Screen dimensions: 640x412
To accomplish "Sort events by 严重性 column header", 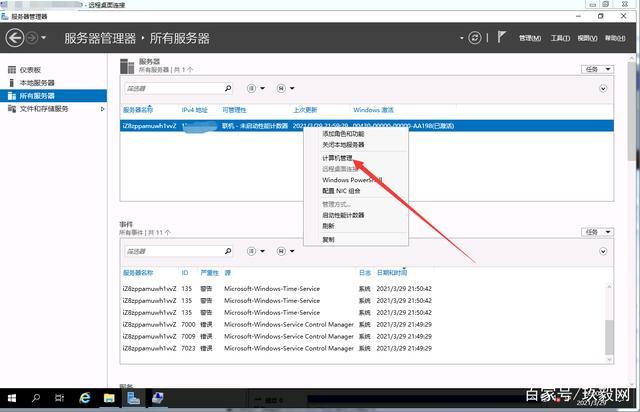I will 209,273.
